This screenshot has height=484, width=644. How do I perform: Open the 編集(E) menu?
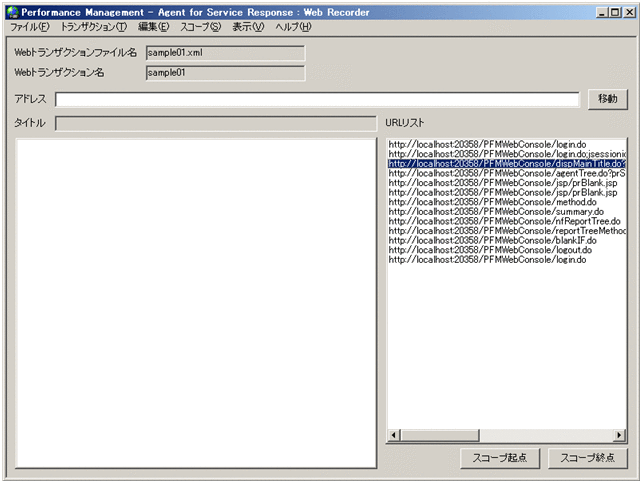(153, 27)
